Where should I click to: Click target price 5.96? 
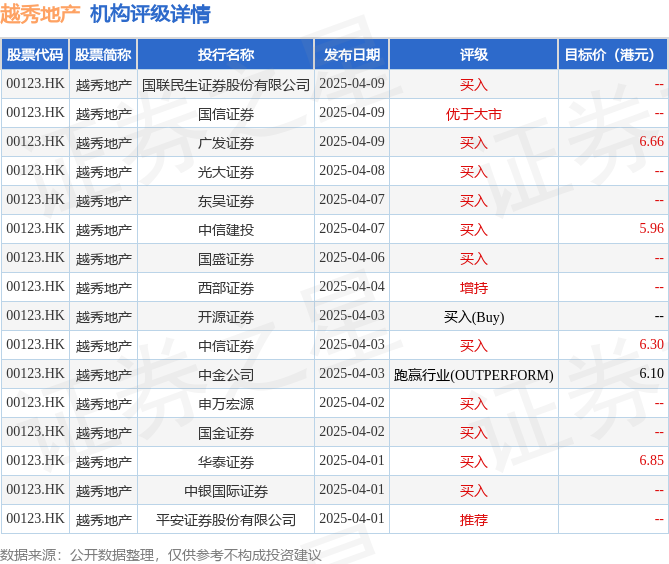click(651, 228)
